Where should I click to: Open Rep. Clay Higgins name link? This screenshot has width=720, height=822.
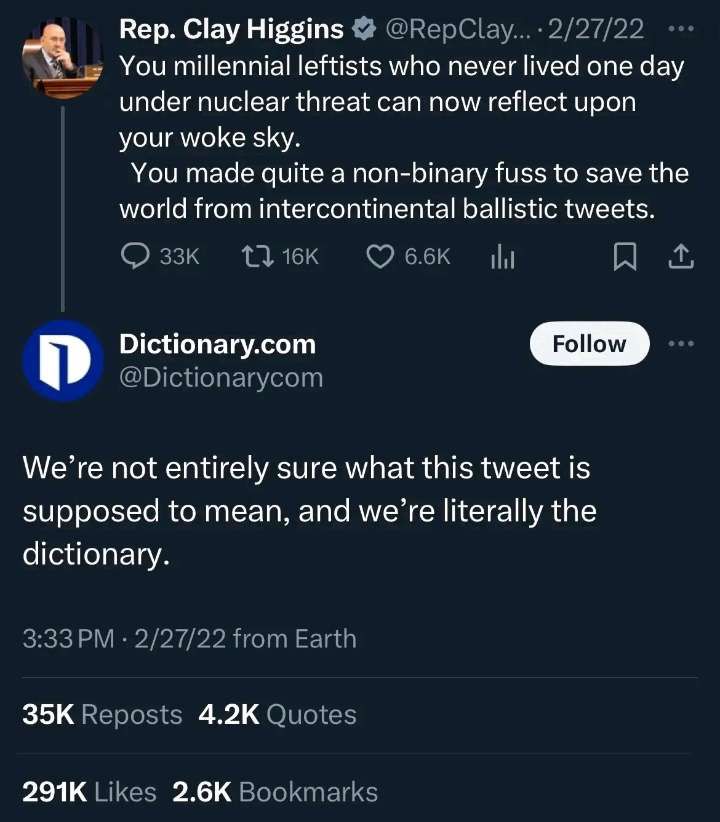point(231,30)
